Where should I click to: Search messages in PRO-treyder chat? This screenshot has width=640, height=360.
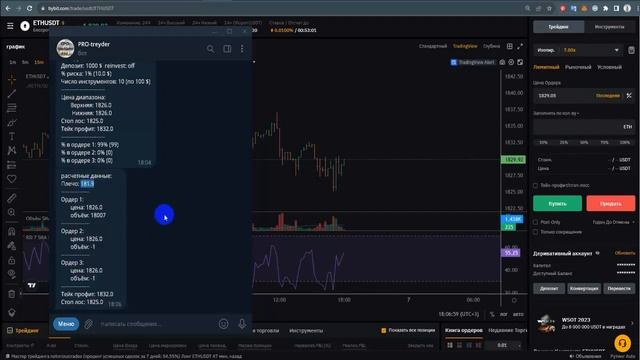point(210,49)
